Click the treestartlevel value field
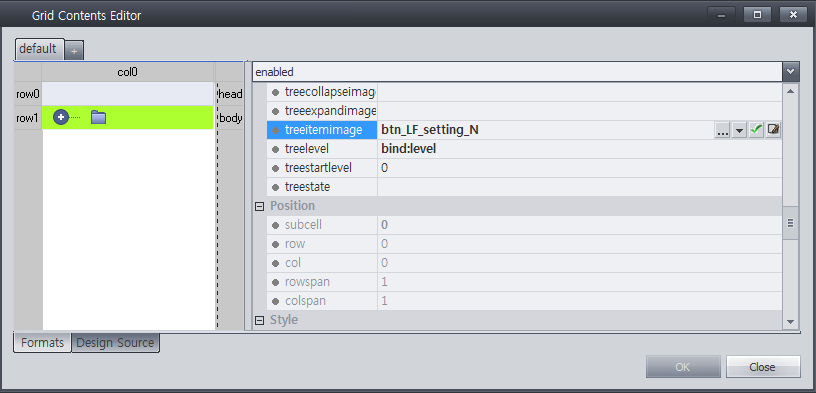 [x=579, y=168]
